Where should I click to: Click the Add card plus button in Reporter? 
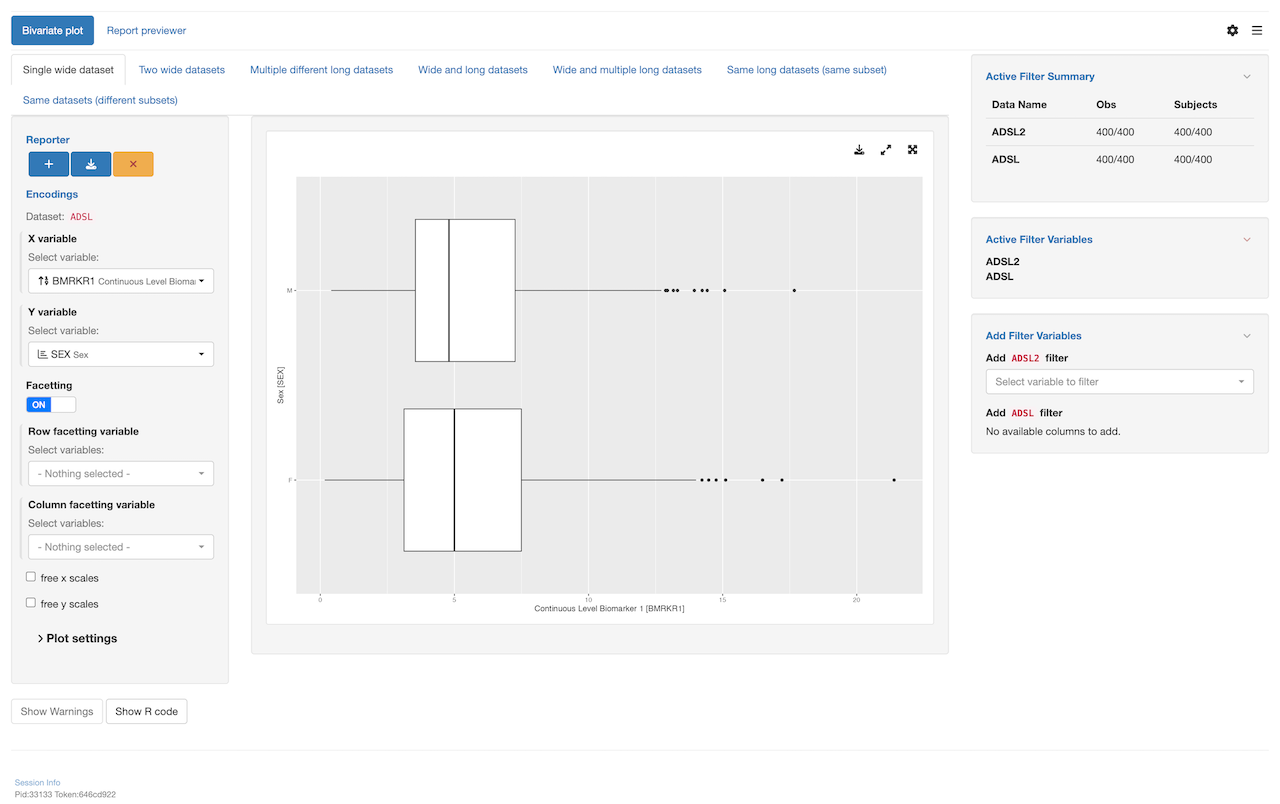point(48,164)
